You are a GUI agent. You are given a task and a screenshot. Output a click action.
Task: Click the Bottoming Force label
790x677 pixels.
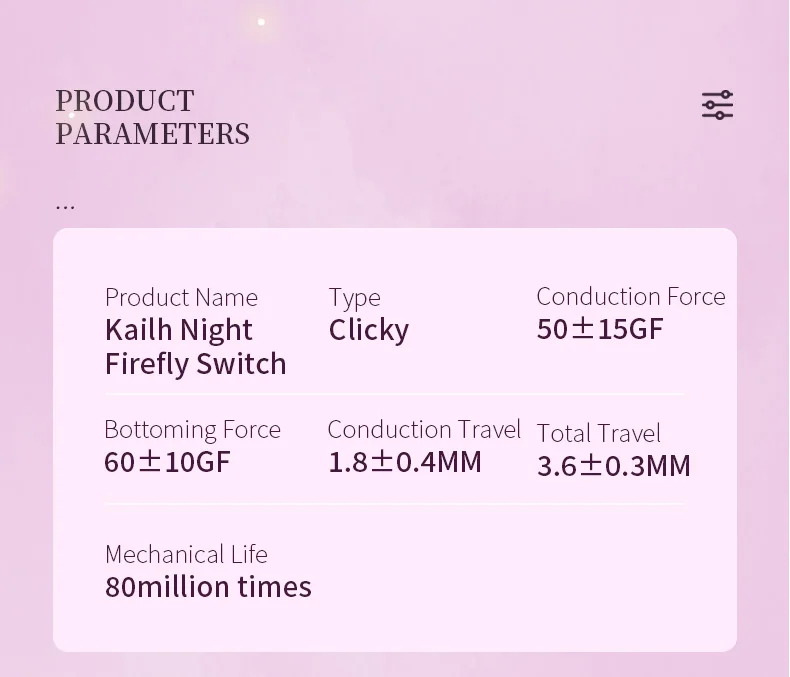192,429
